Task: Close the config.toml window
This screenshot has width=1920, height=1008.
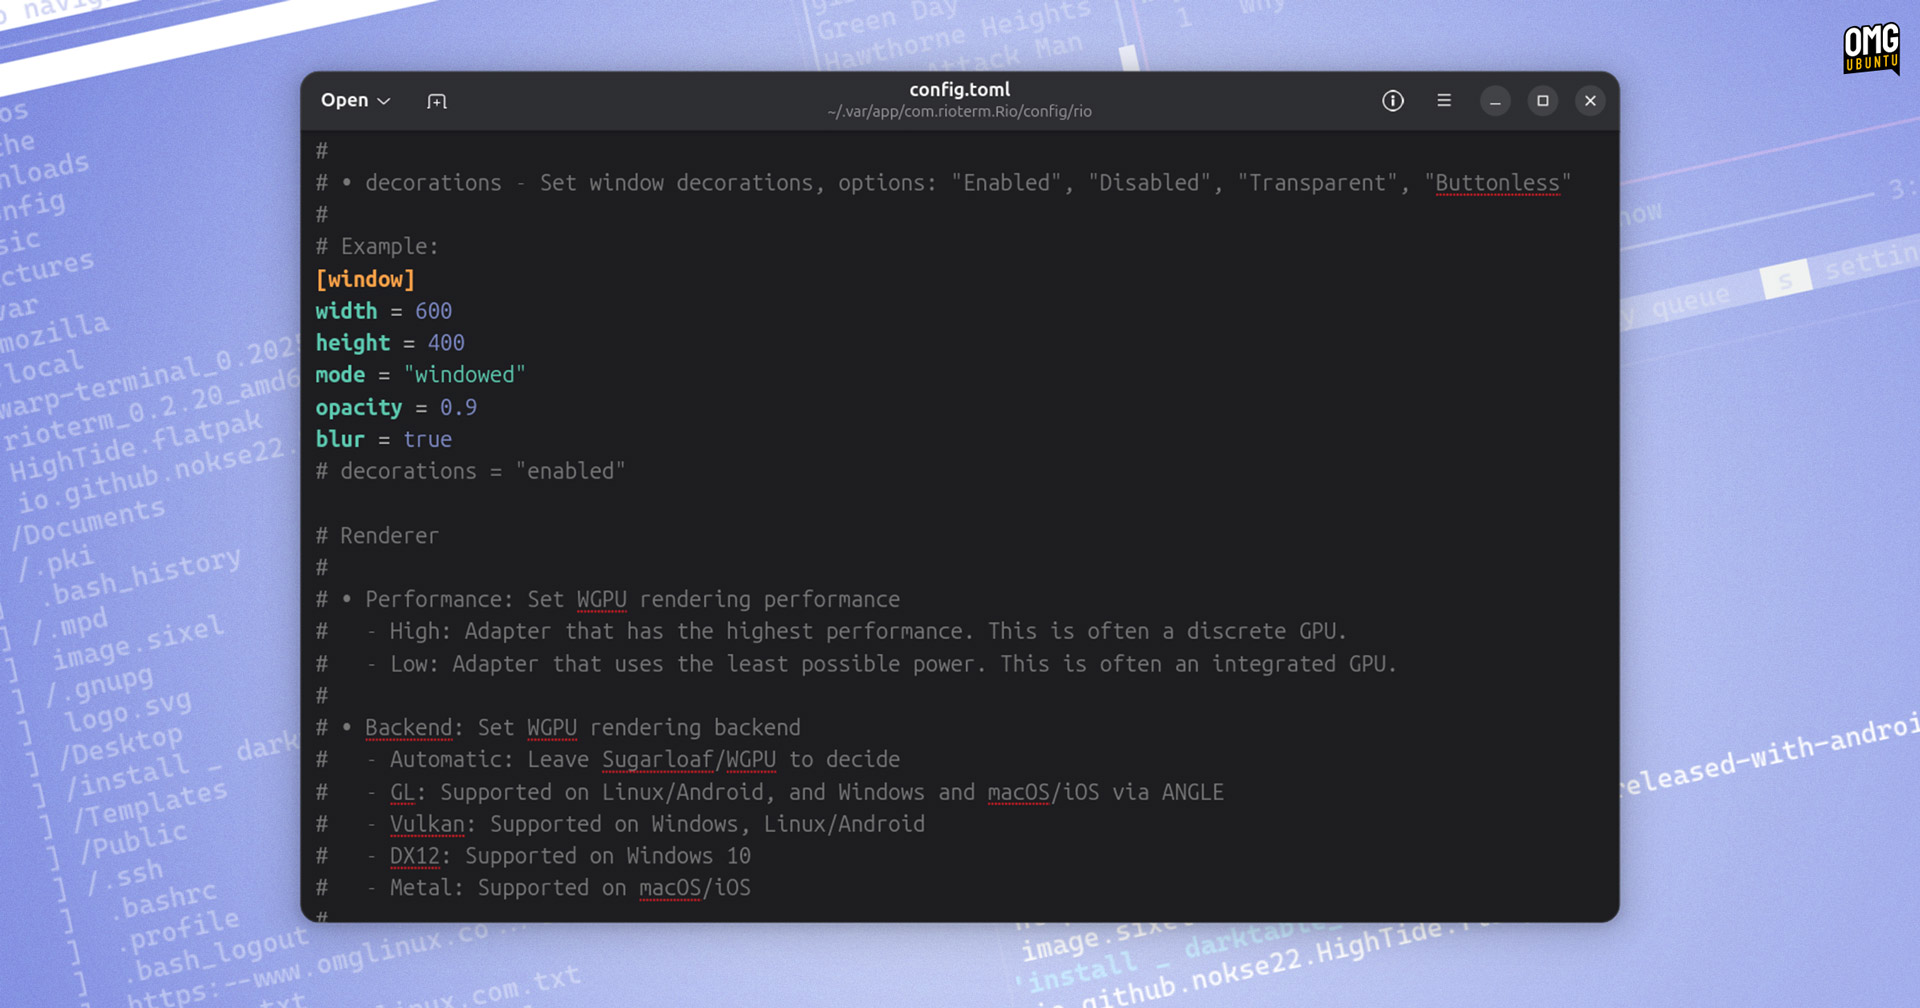Action: point(1590,101)
